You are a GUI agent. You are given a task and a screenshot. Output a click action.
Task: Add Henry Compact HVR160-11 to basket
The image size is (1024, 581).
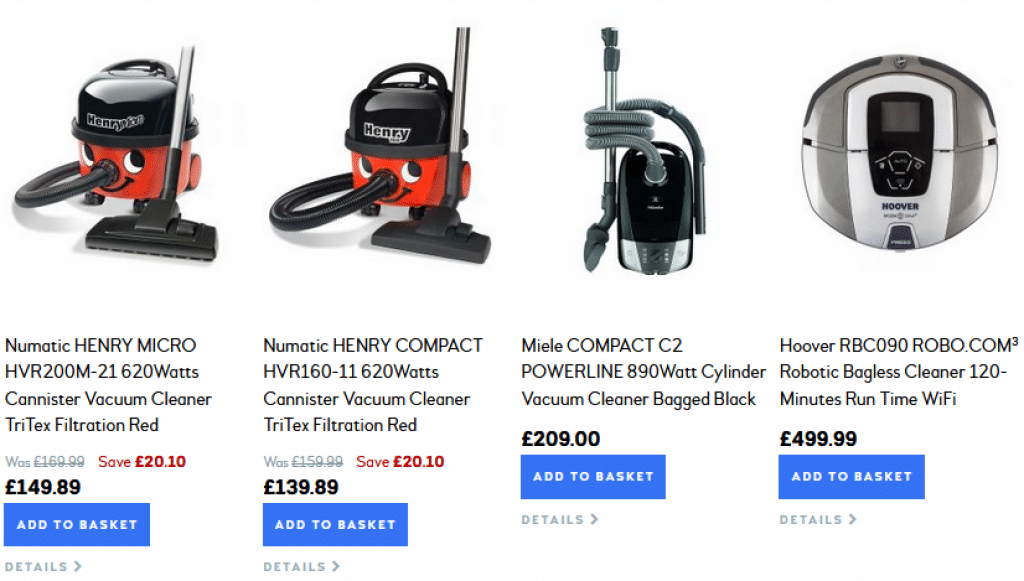pos(335,524)
